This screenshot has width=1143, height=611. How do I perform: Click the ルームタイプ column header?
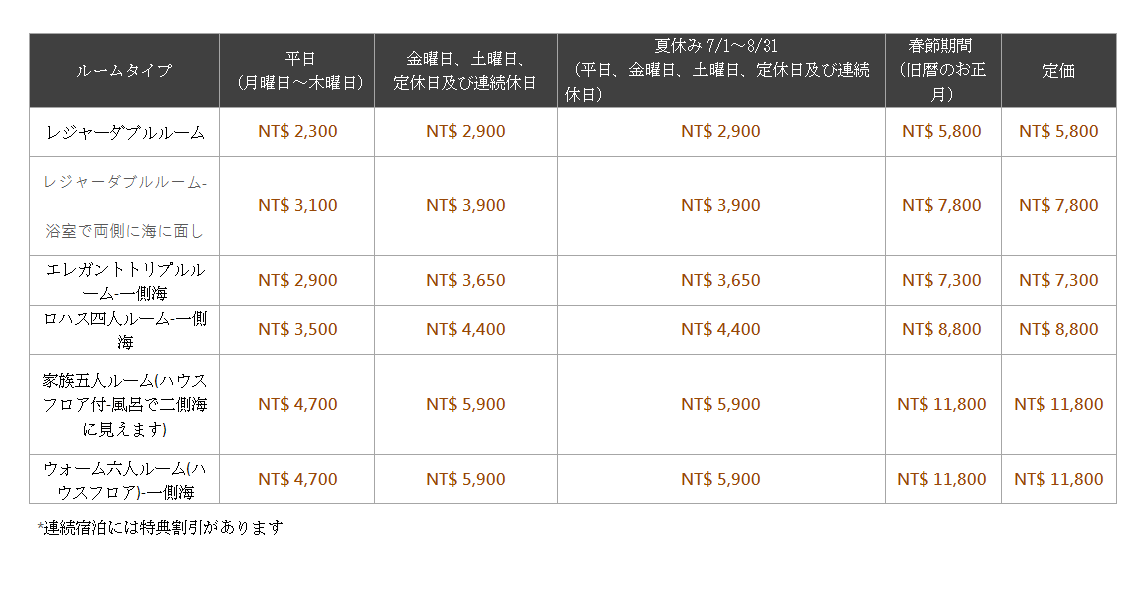point(124,71)
